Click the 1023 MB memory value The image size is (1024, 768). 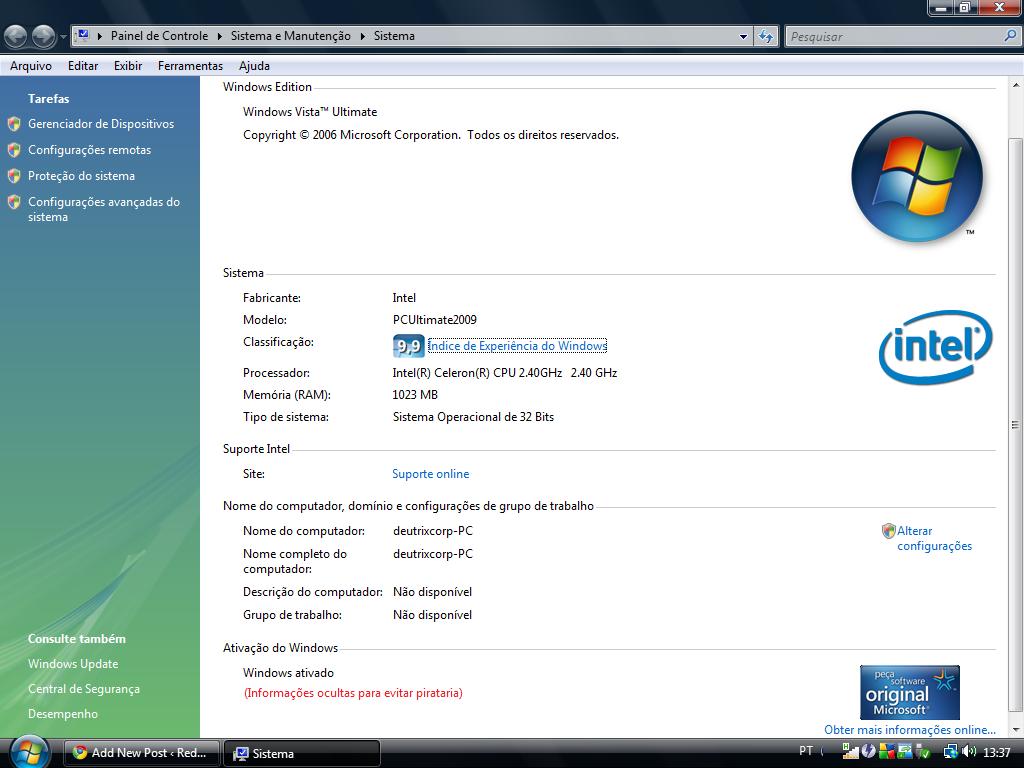[415, 395]
